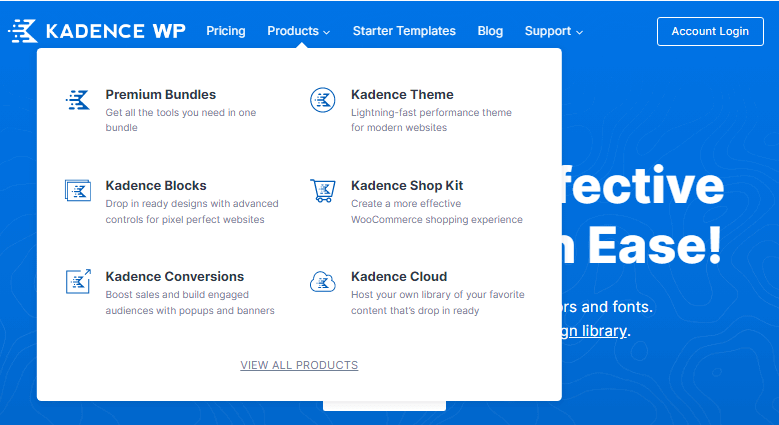
Task: Click the Kadence Blocks icon
Action: pos(77,190)
